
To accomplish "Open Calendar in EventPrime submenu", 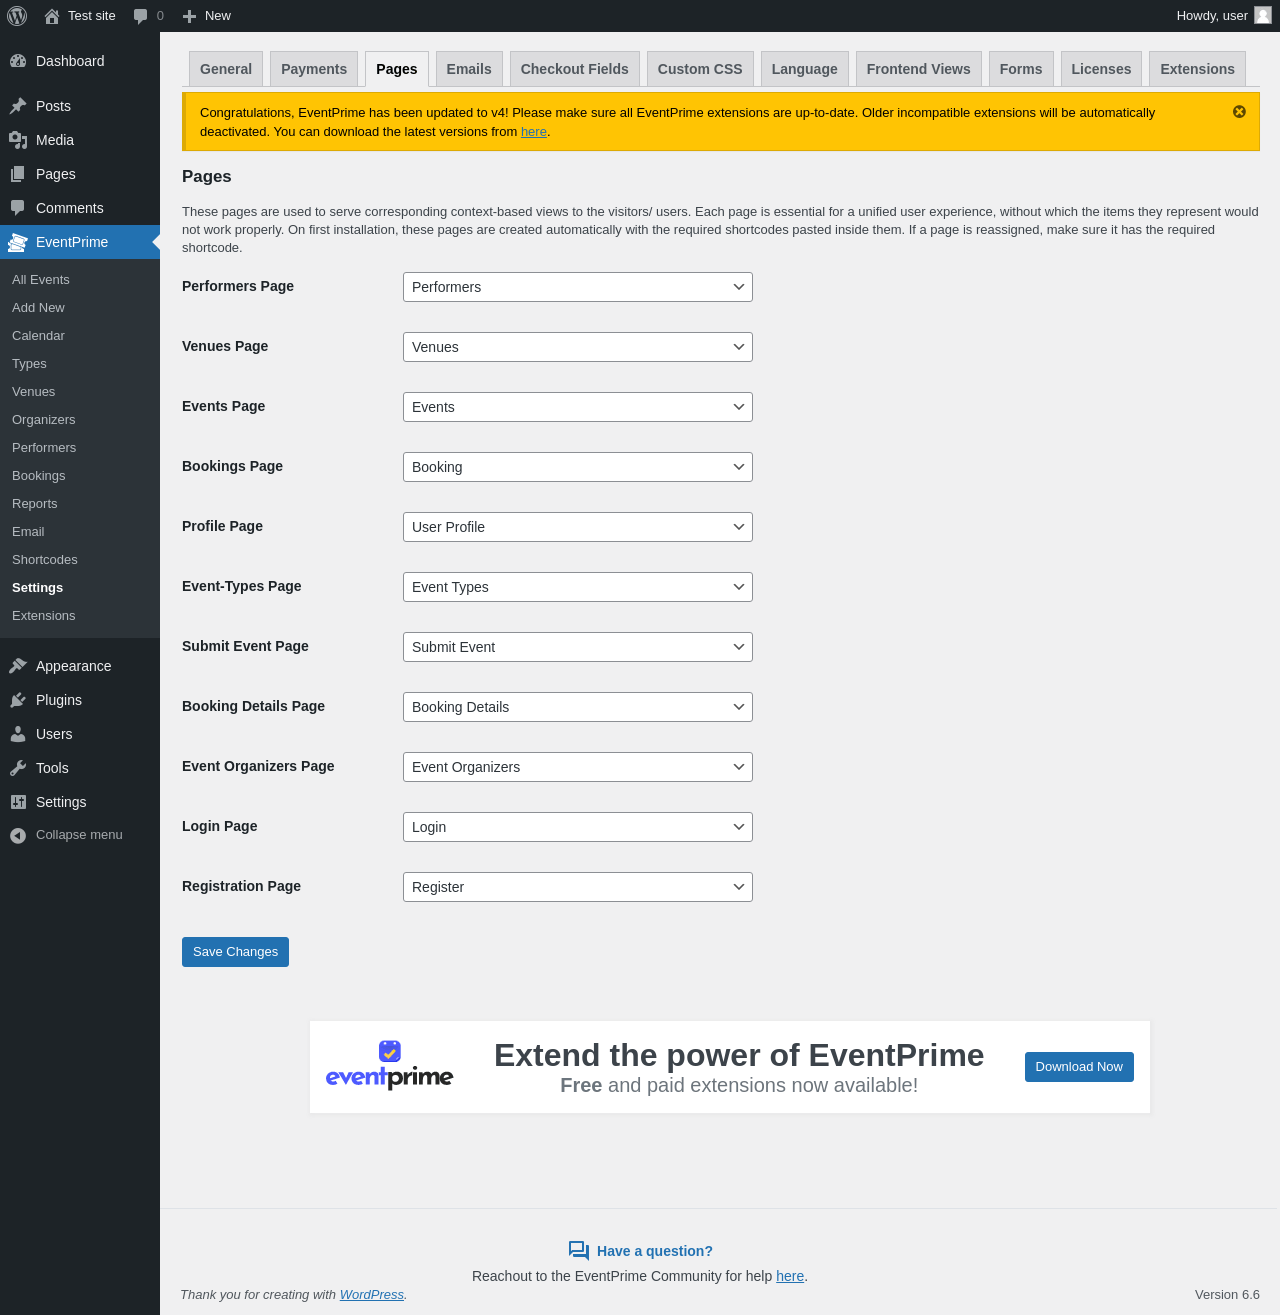I will click(80, 336).
